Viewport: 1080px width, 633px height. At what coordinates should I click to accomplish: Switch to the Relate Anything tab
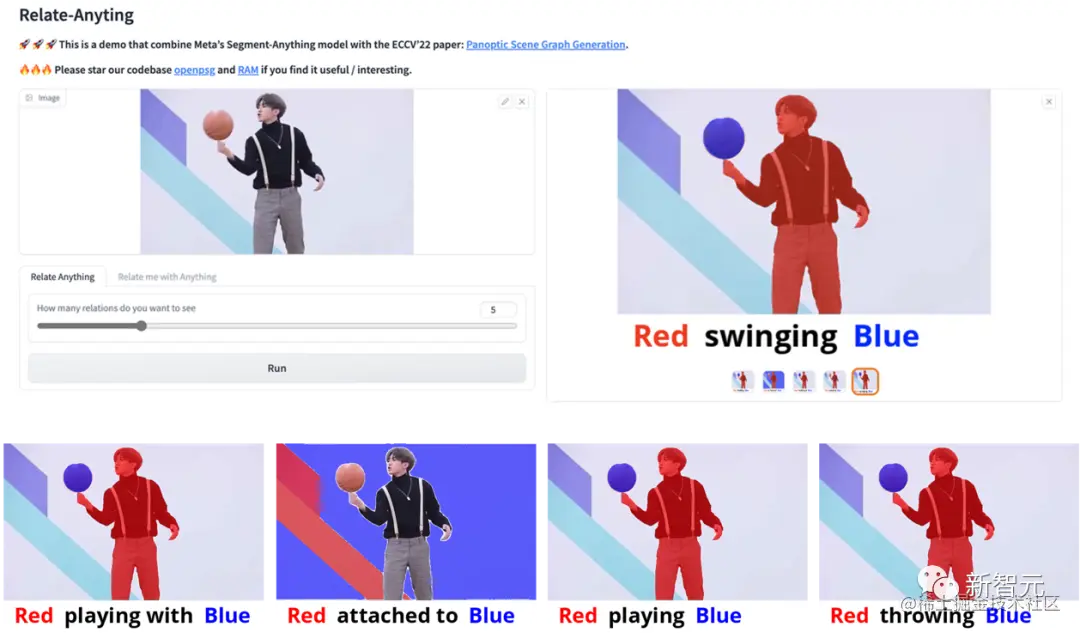click(x=63, y=277)
